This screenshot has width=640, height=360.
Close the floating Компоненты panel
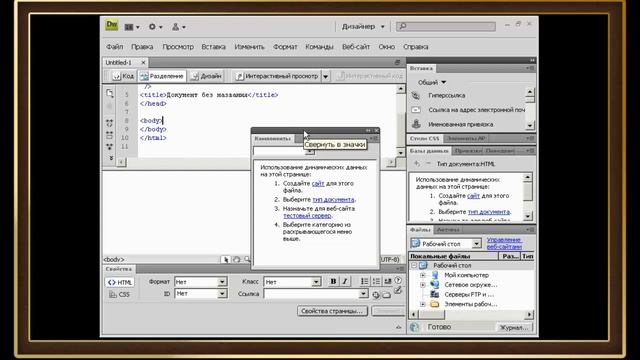(376, 131)
